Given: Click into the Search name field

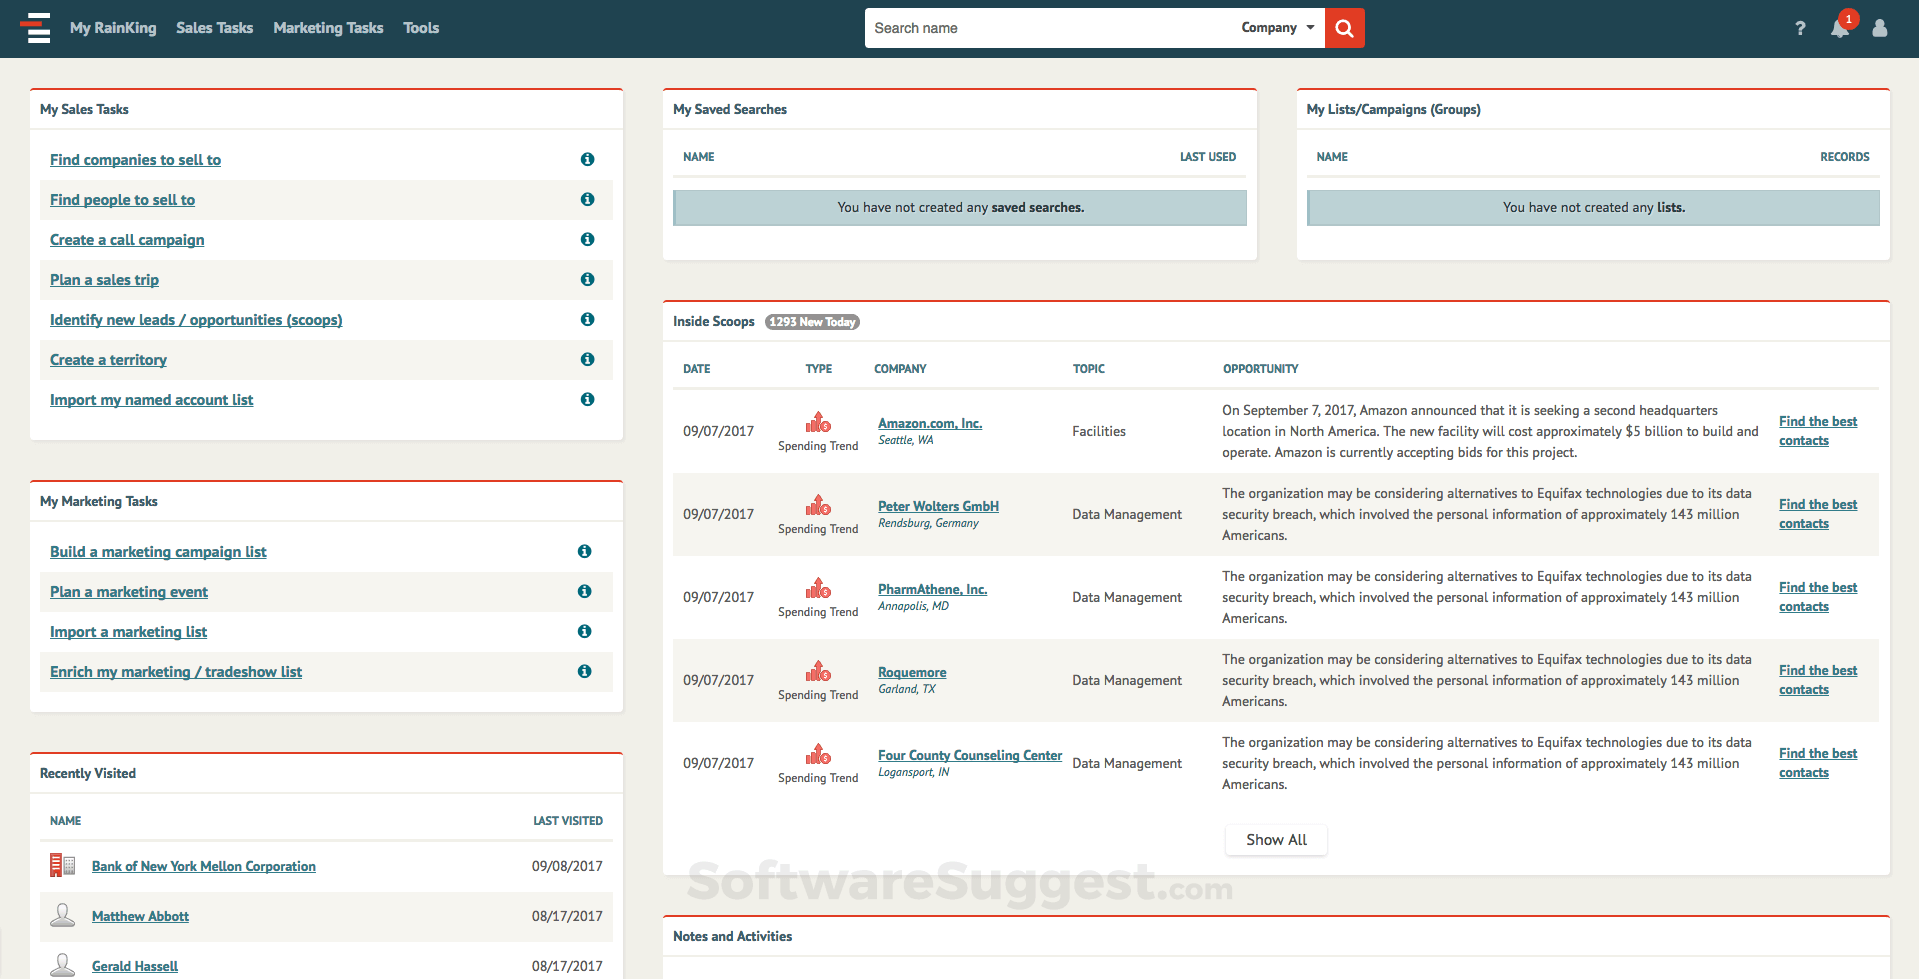Looking at the screenshot, I should click(1050, 28).
